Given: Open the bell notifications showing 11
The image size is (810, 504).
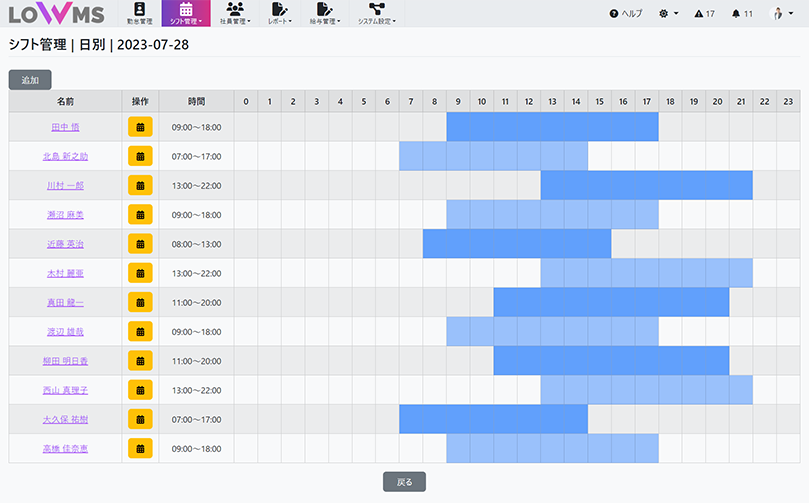Looking at the screenshot, I should pos(742,14).
